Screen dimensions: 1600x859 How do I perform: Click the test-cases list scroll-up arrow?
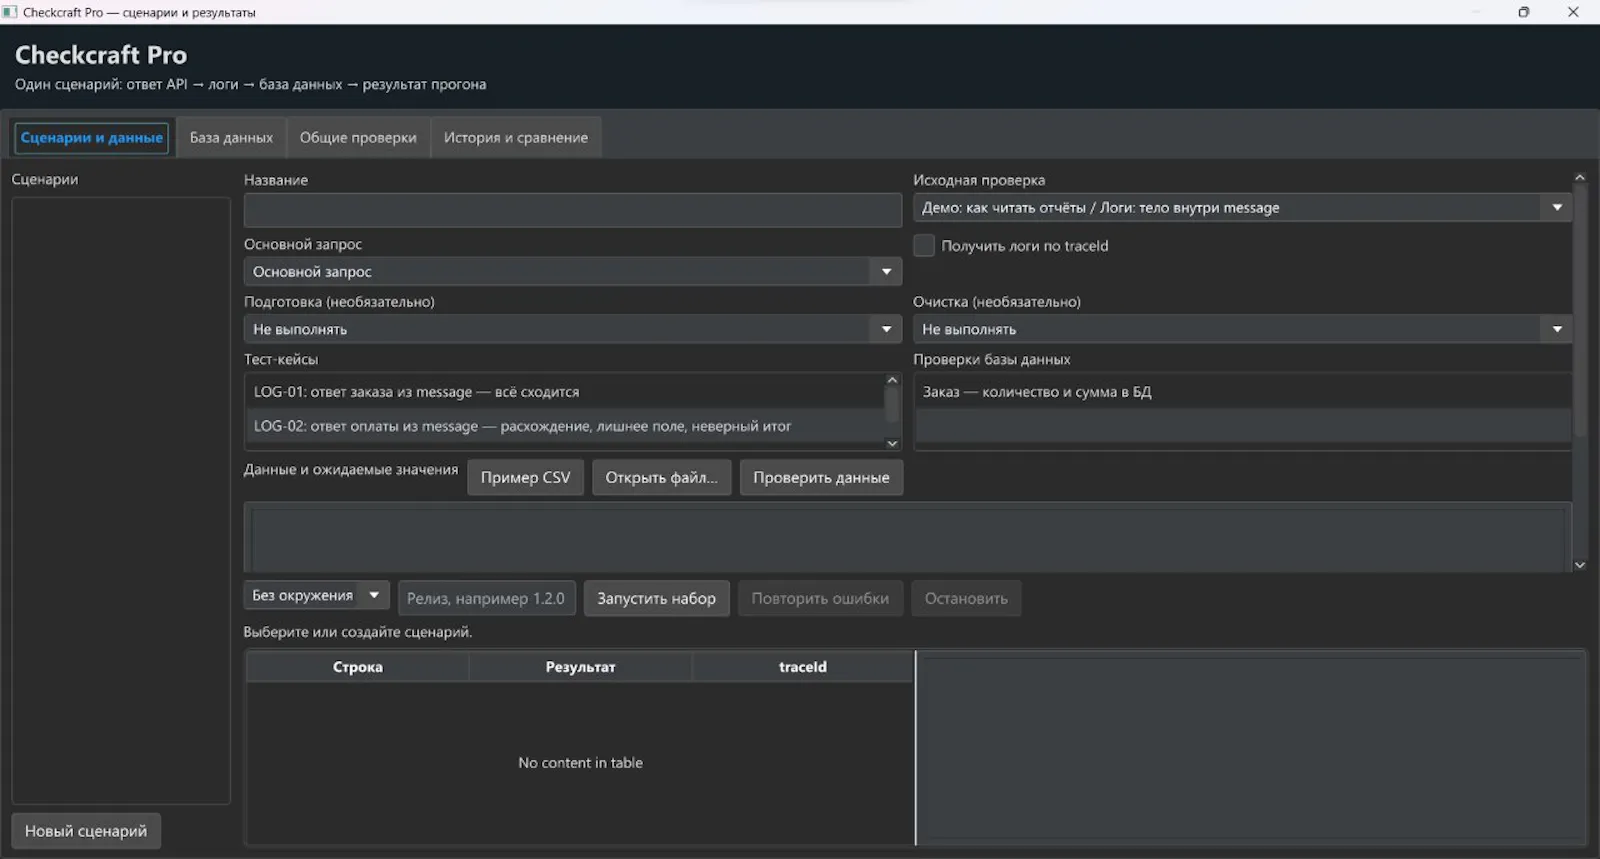pos(893,380)
